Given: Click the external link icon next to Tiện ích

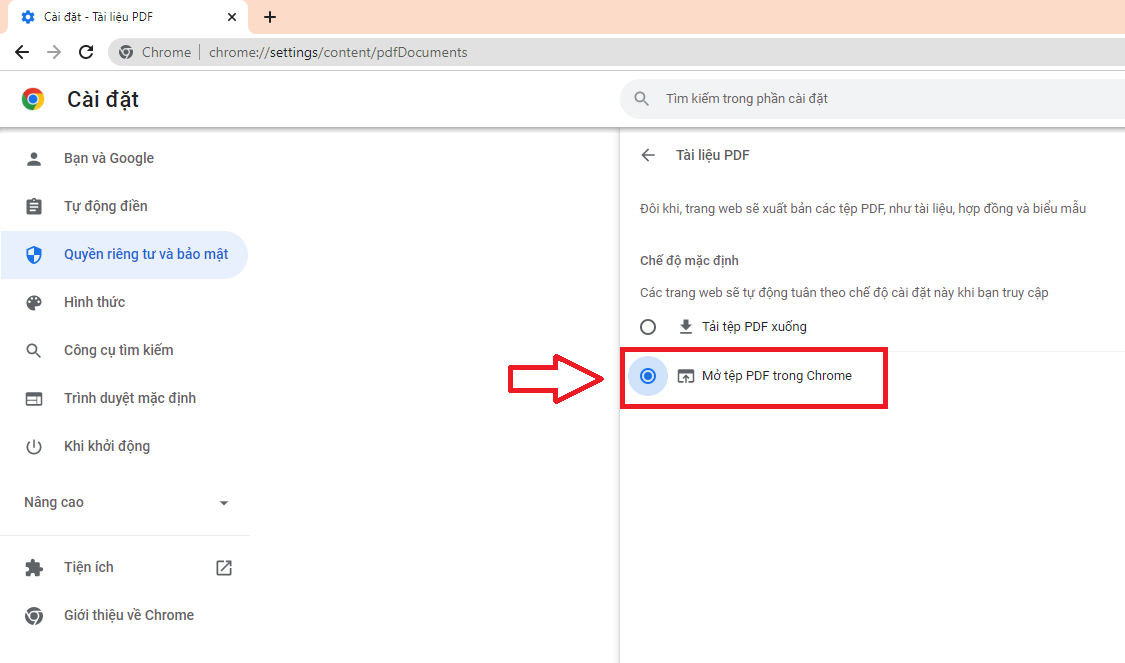Looking at the screenshot, I should tap(224, 568).
